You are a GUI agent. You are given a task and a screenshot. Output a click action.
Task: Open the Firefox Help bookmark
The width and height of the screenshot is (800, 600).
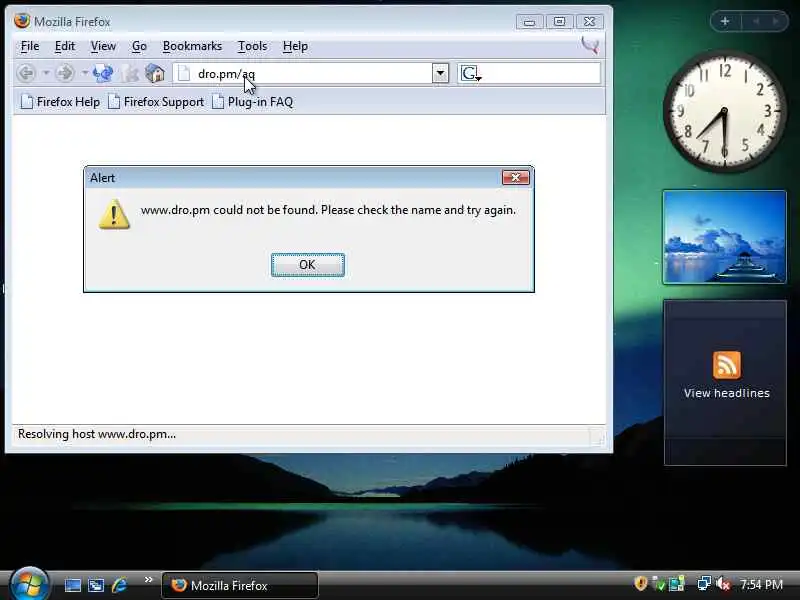click(60, 102)
